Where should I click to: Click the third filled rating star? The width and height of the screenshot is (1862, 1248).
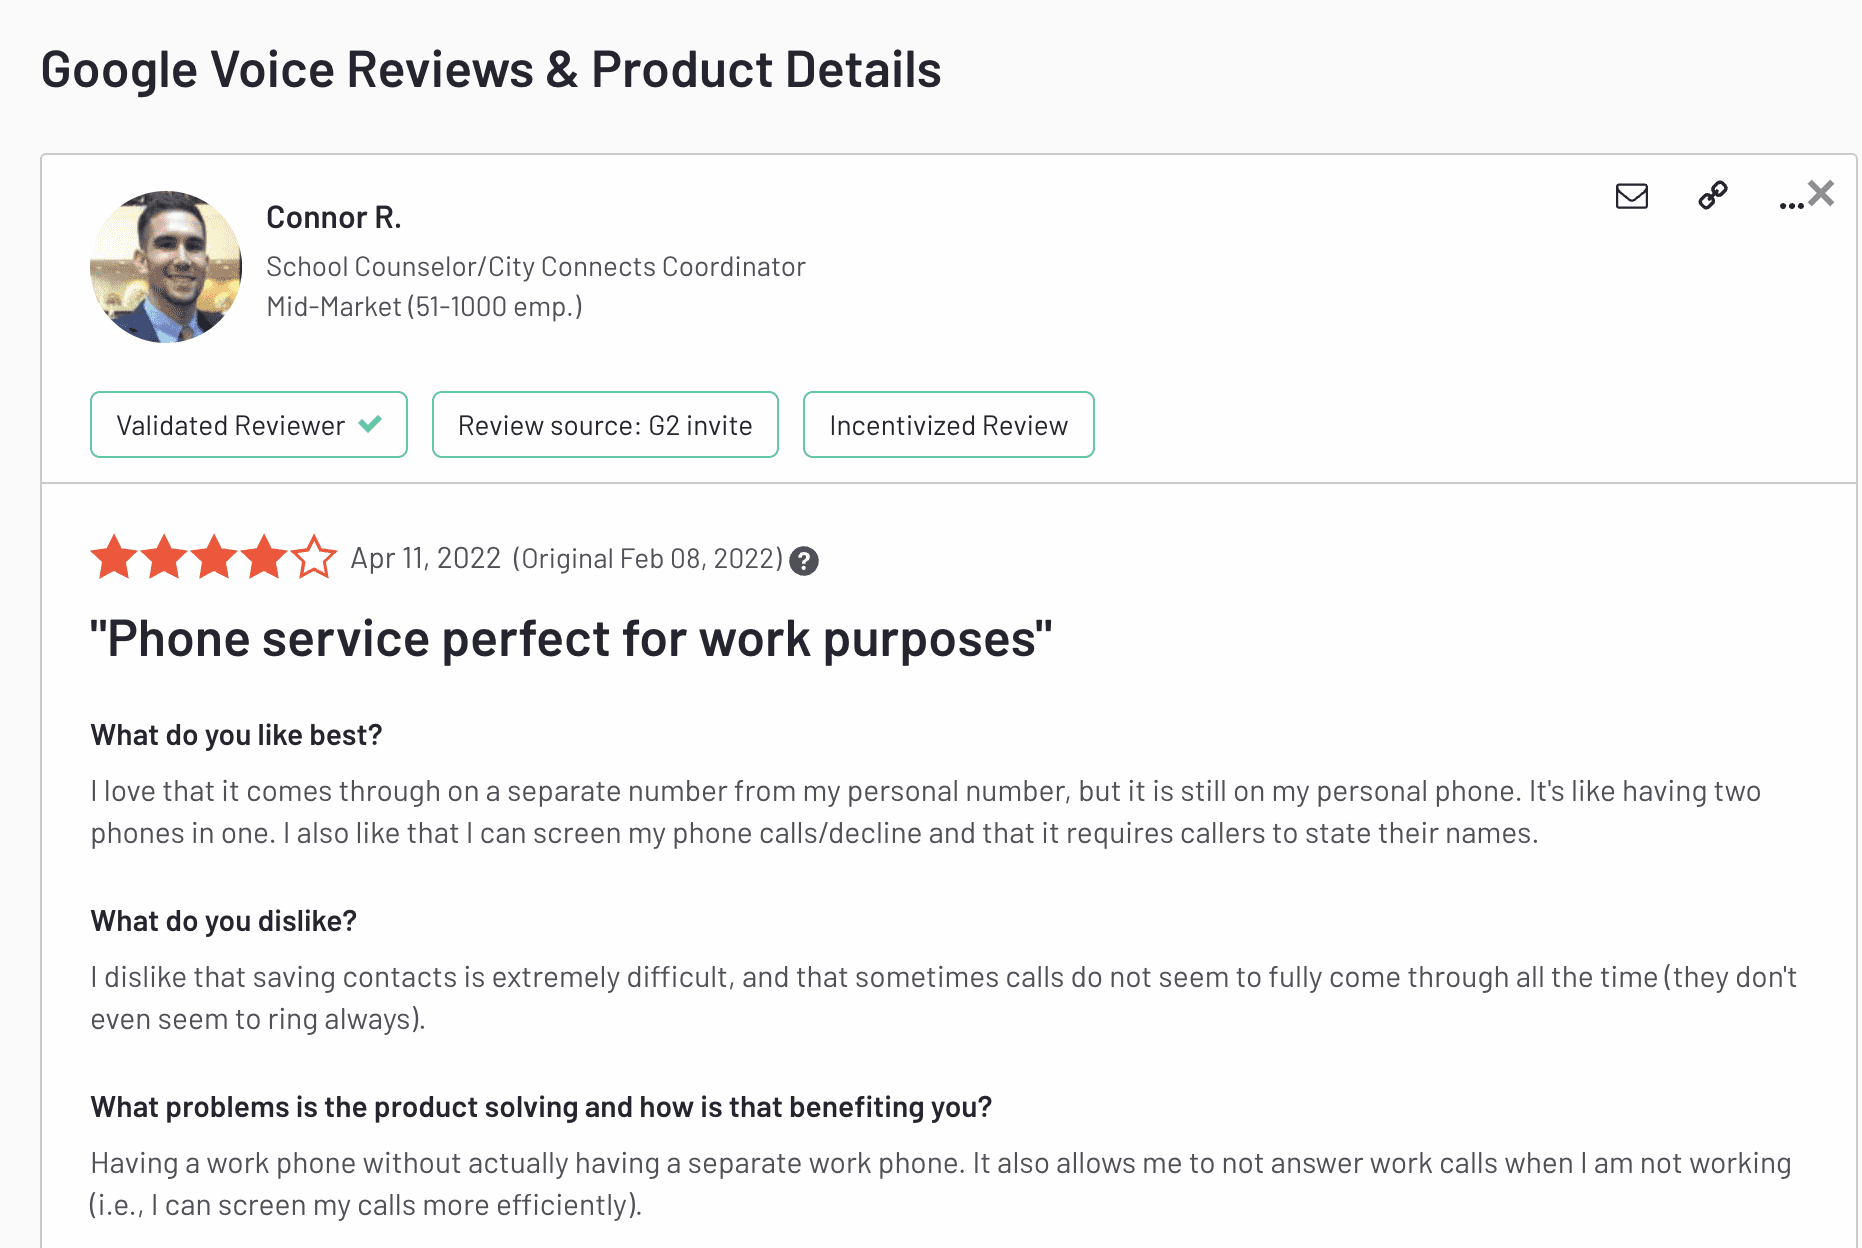(x=214, y=557)
